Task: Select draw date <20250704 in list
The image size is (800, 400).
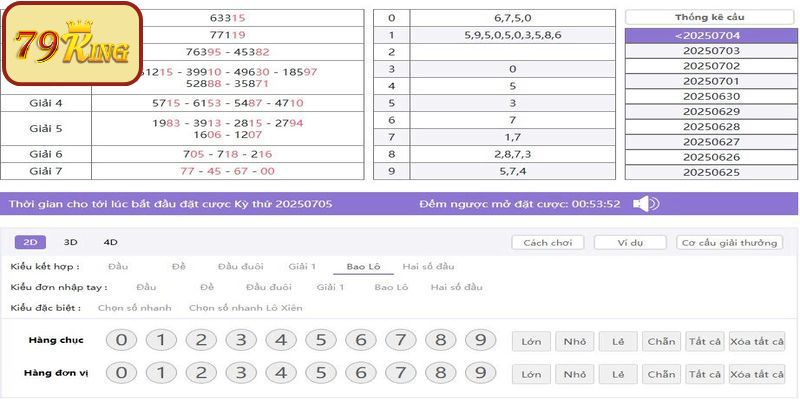Action: point(711,36)
